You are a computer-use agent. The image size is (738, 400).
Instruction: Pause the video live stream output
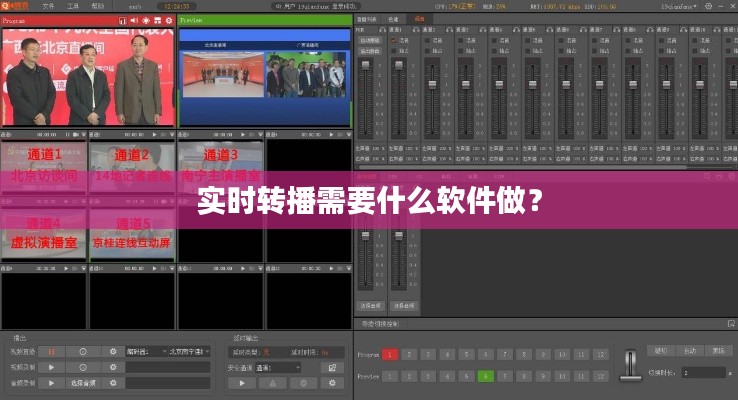click(x=52, y=352)
